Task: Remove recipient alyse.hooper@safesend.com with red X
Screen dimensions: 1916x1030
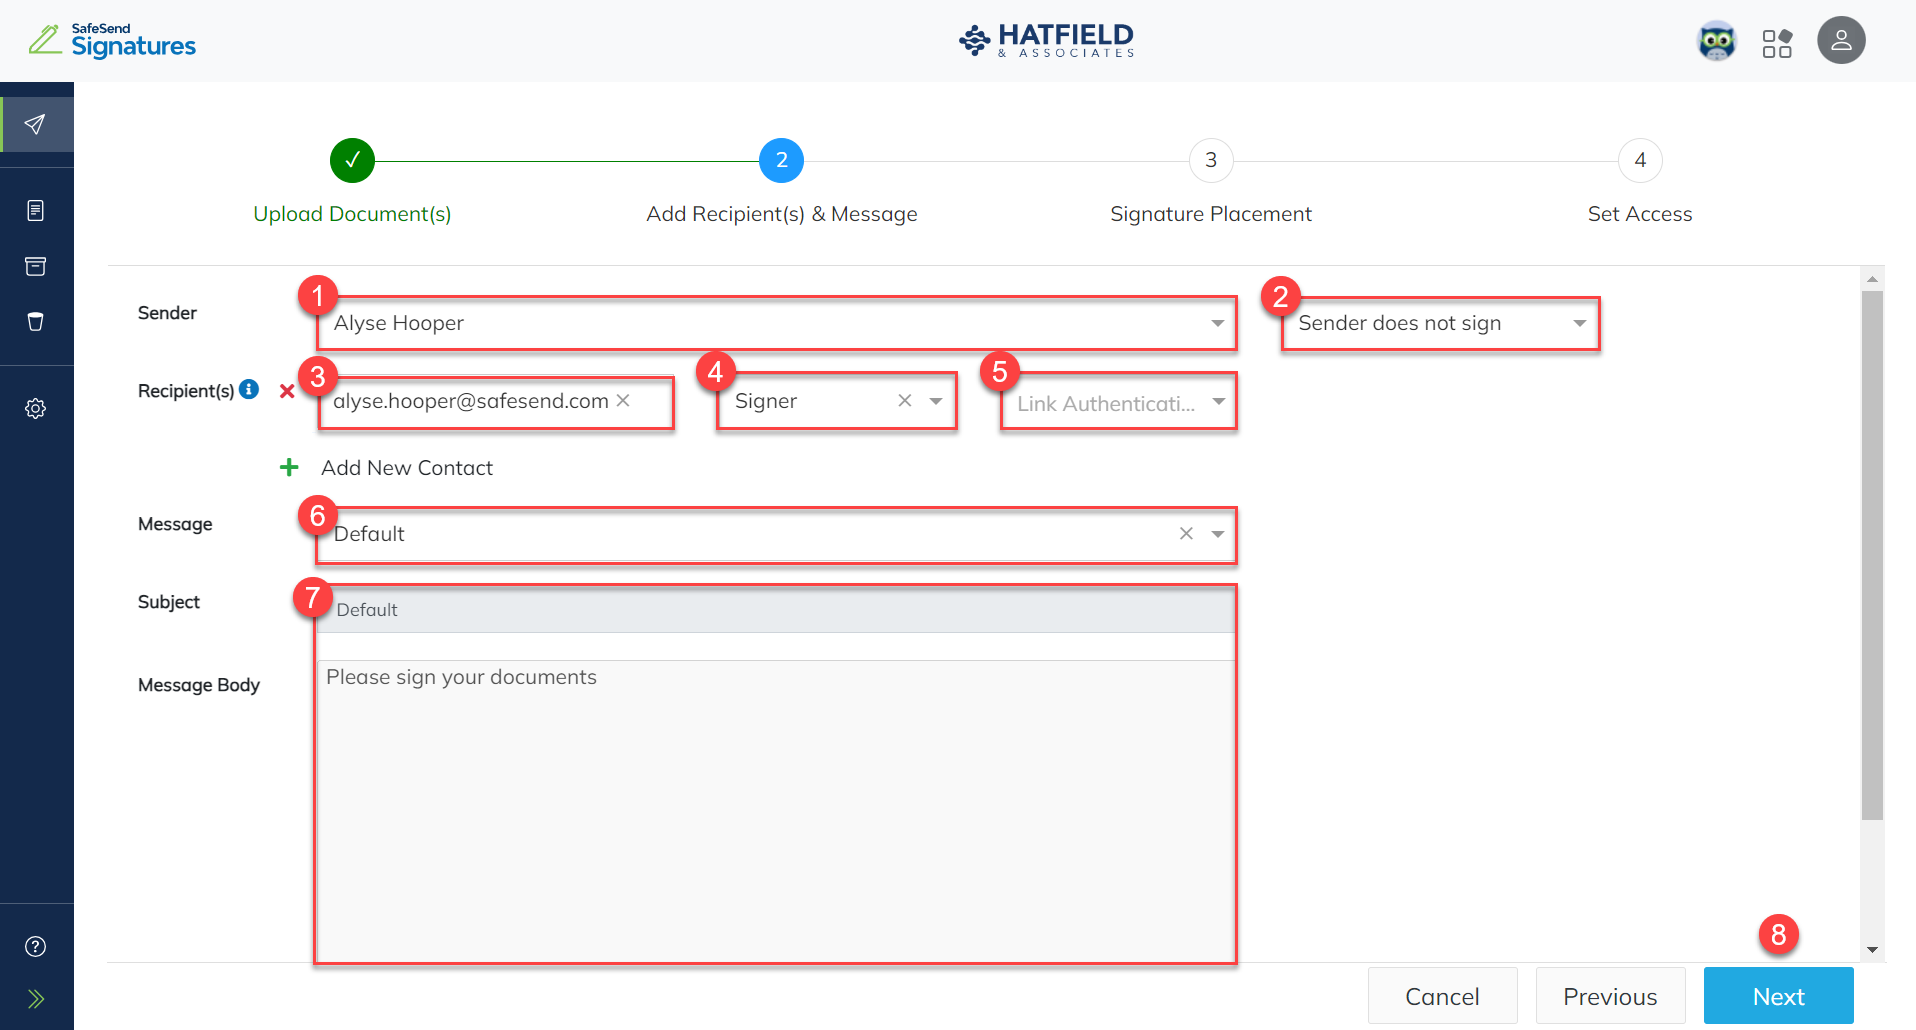Action: [287, 392]
